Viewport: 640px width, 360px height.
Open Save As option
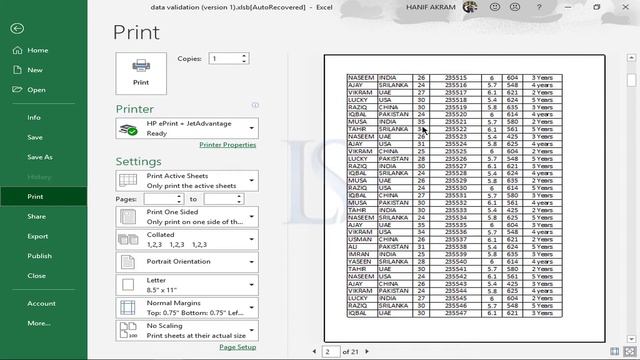(40, 157)
